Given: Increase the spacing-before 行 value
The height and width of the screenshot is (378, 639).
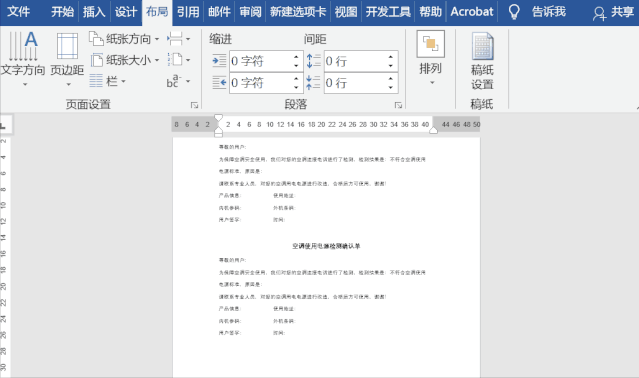Looking at the screenshot, I should pyautogui.click(x=390, y=57).
